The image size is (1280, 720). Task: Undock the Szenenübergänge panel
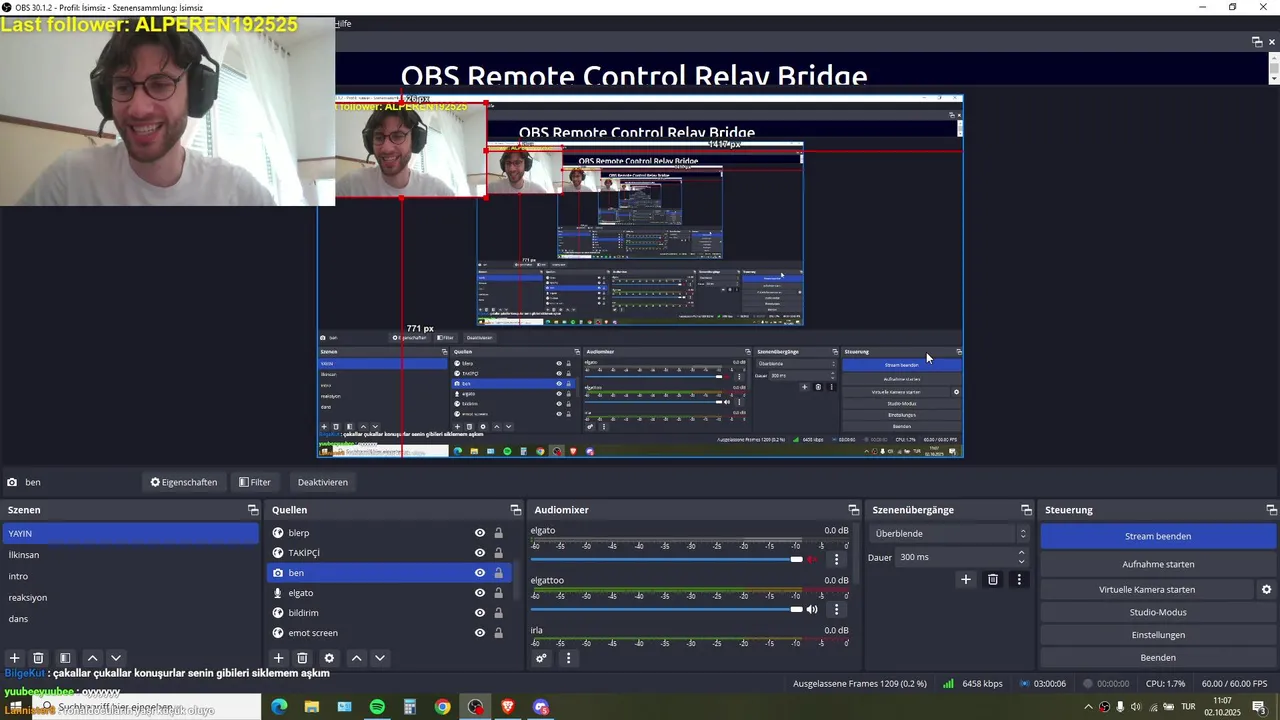(x=1026, y=510)
